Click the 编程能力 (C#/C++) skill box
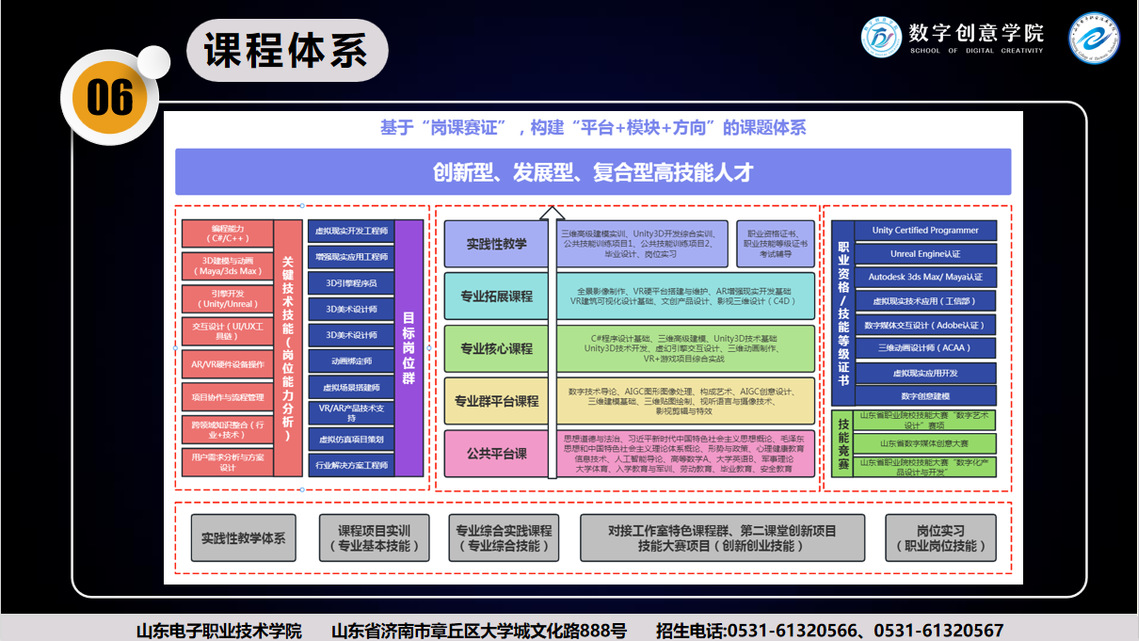 pos(227,234)
